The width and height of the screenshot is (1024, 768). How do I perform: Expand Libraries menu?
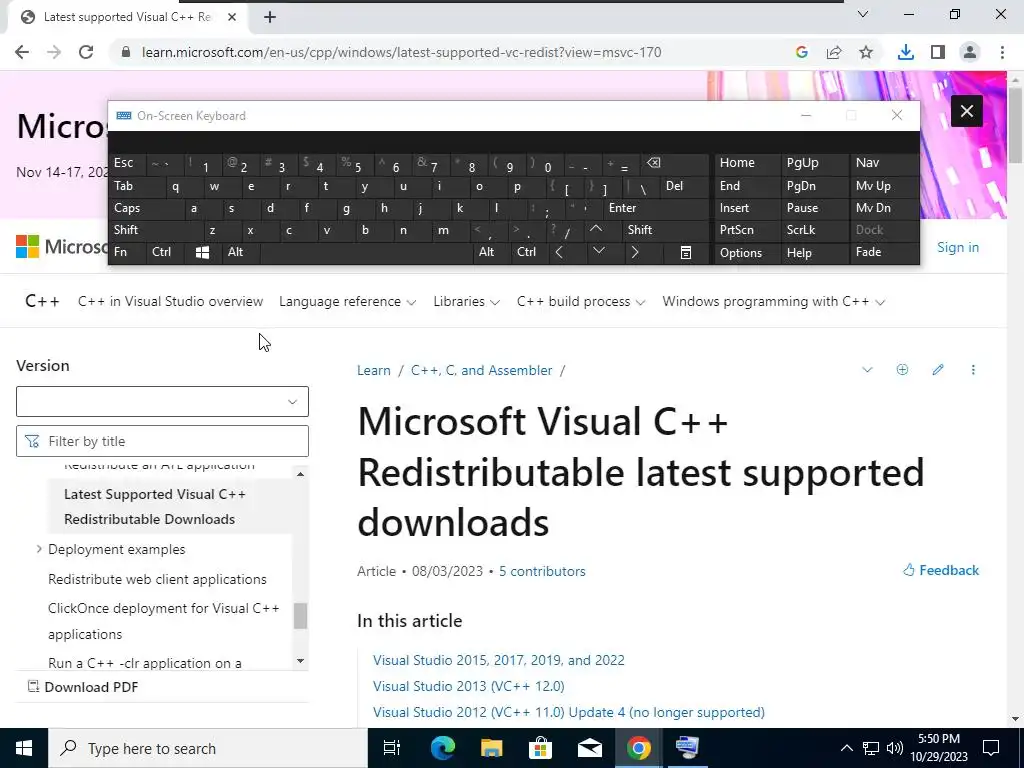(466, 302)
